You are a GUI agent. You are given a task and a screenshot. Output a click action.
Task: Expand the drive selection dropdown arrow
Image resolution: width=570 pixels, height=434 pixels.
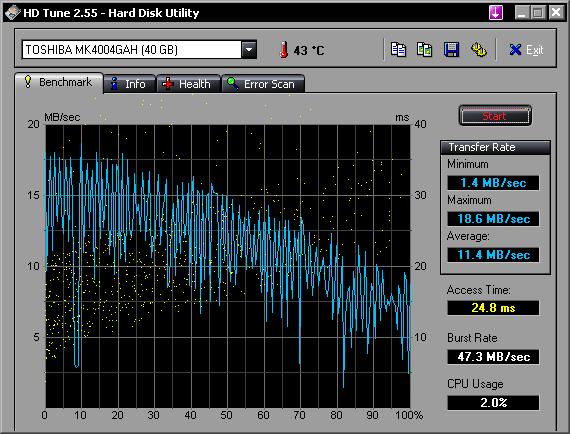[x=249, y=49]
